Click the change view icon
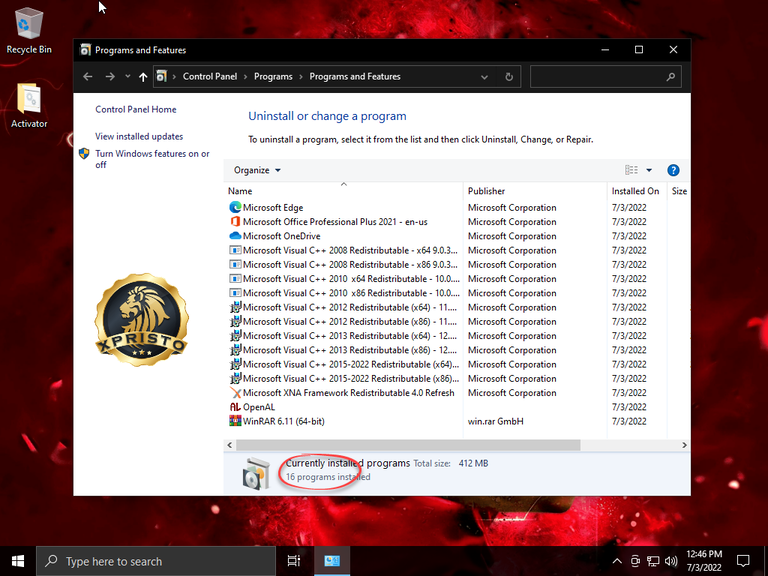The height and width of the screenshot is (576, 768). 631,170
